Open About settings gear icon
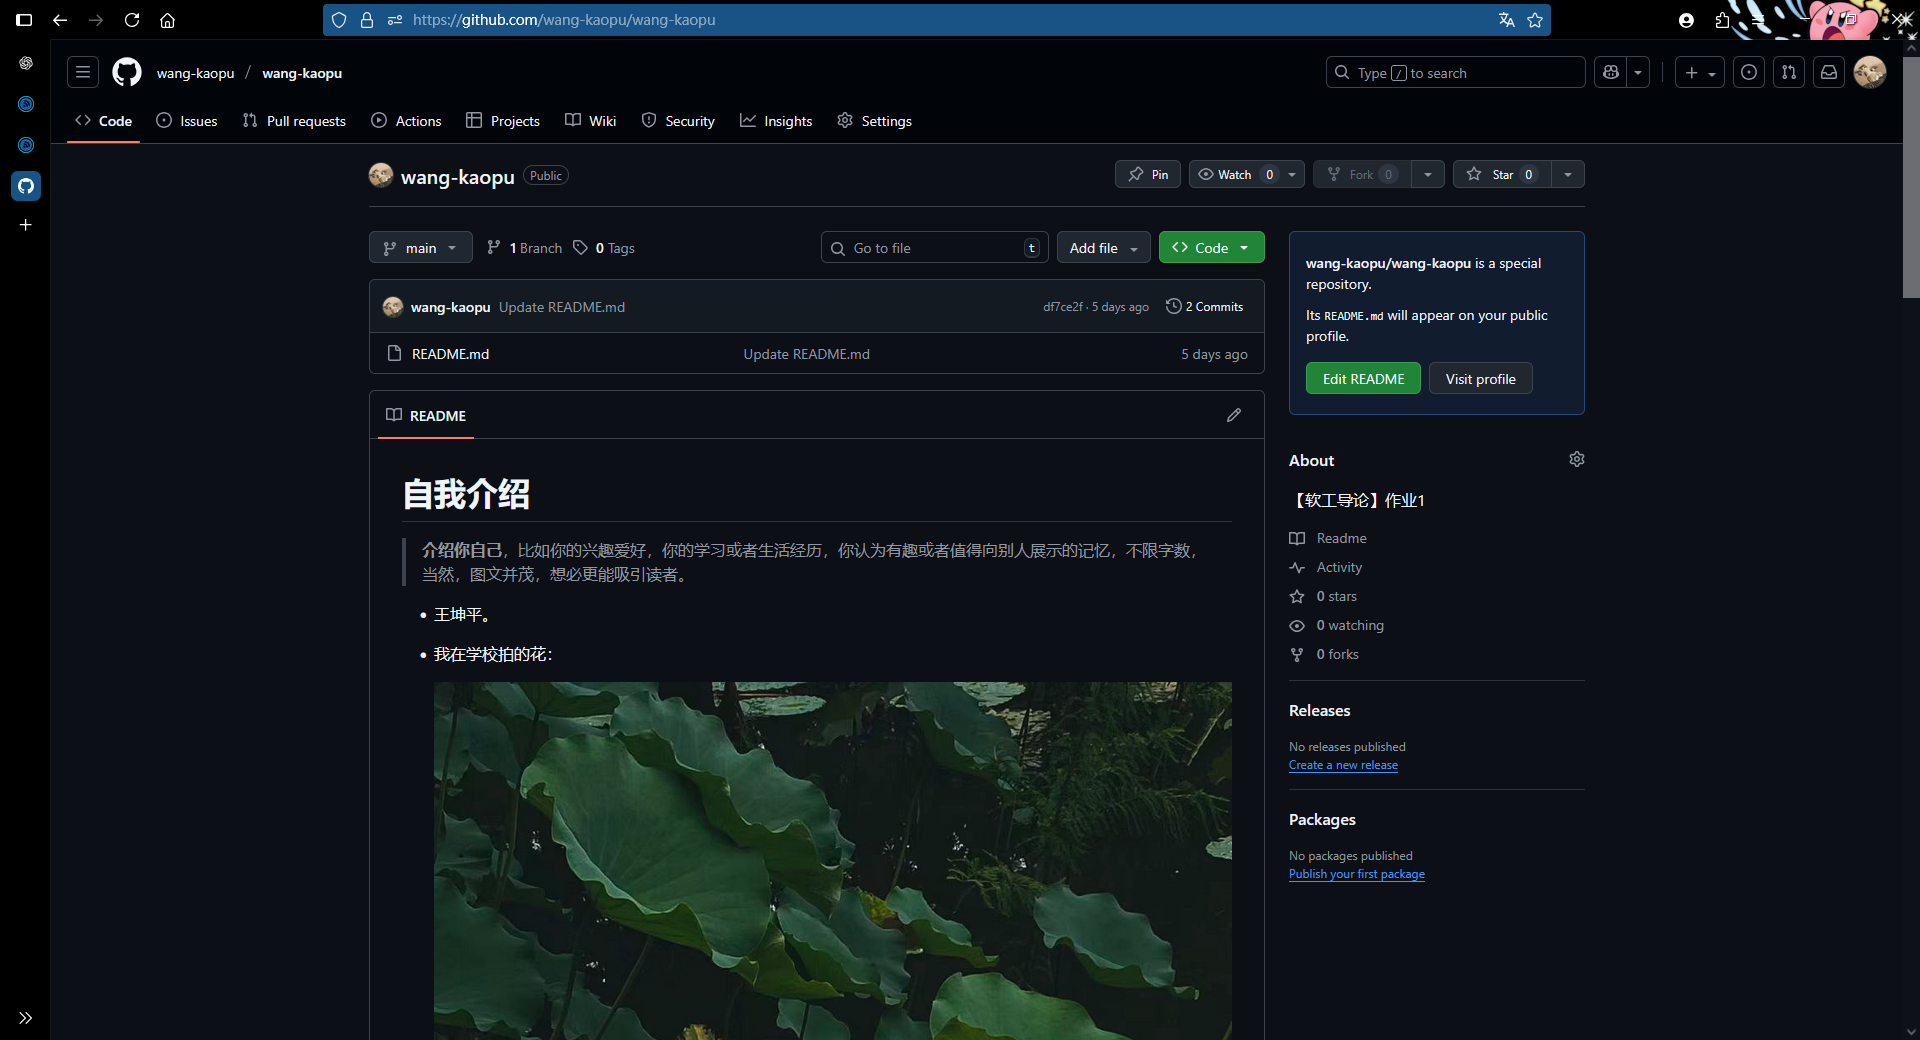1920x1040 pixels. click(x=1577, y=459)
